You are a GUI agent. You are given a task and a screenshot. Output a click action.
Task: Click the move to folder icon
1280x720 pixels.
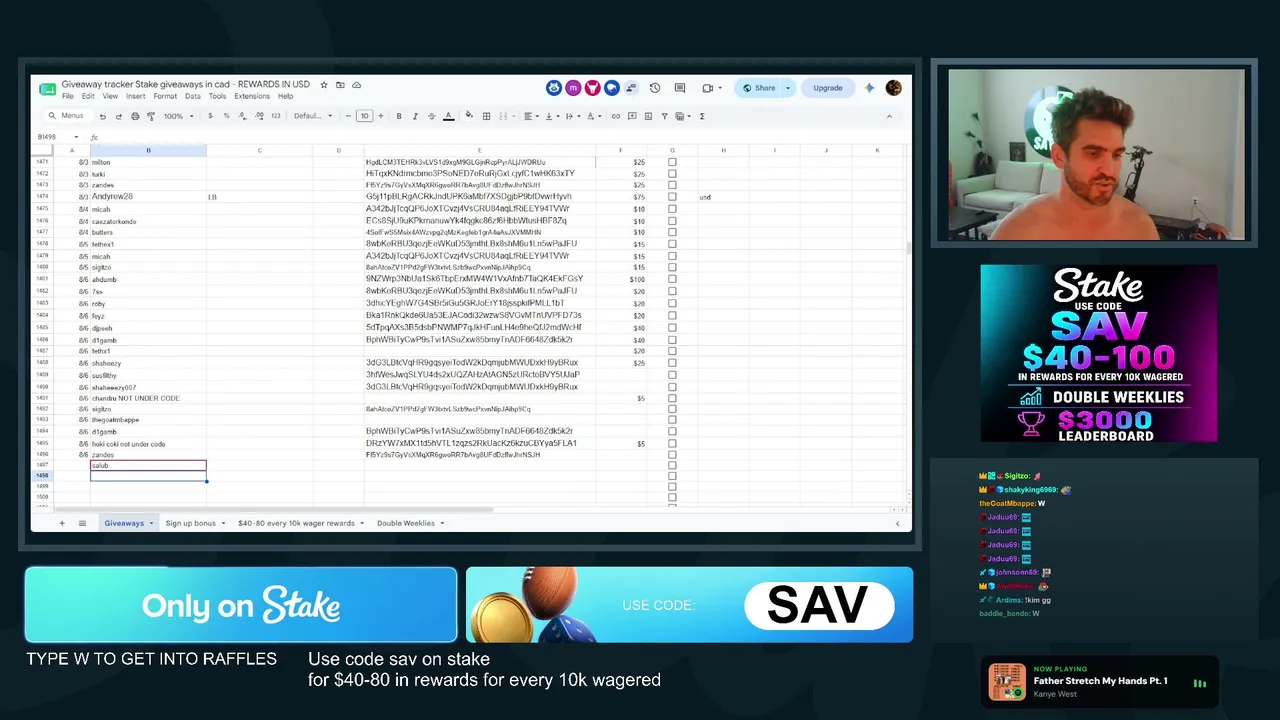[340, 85]
